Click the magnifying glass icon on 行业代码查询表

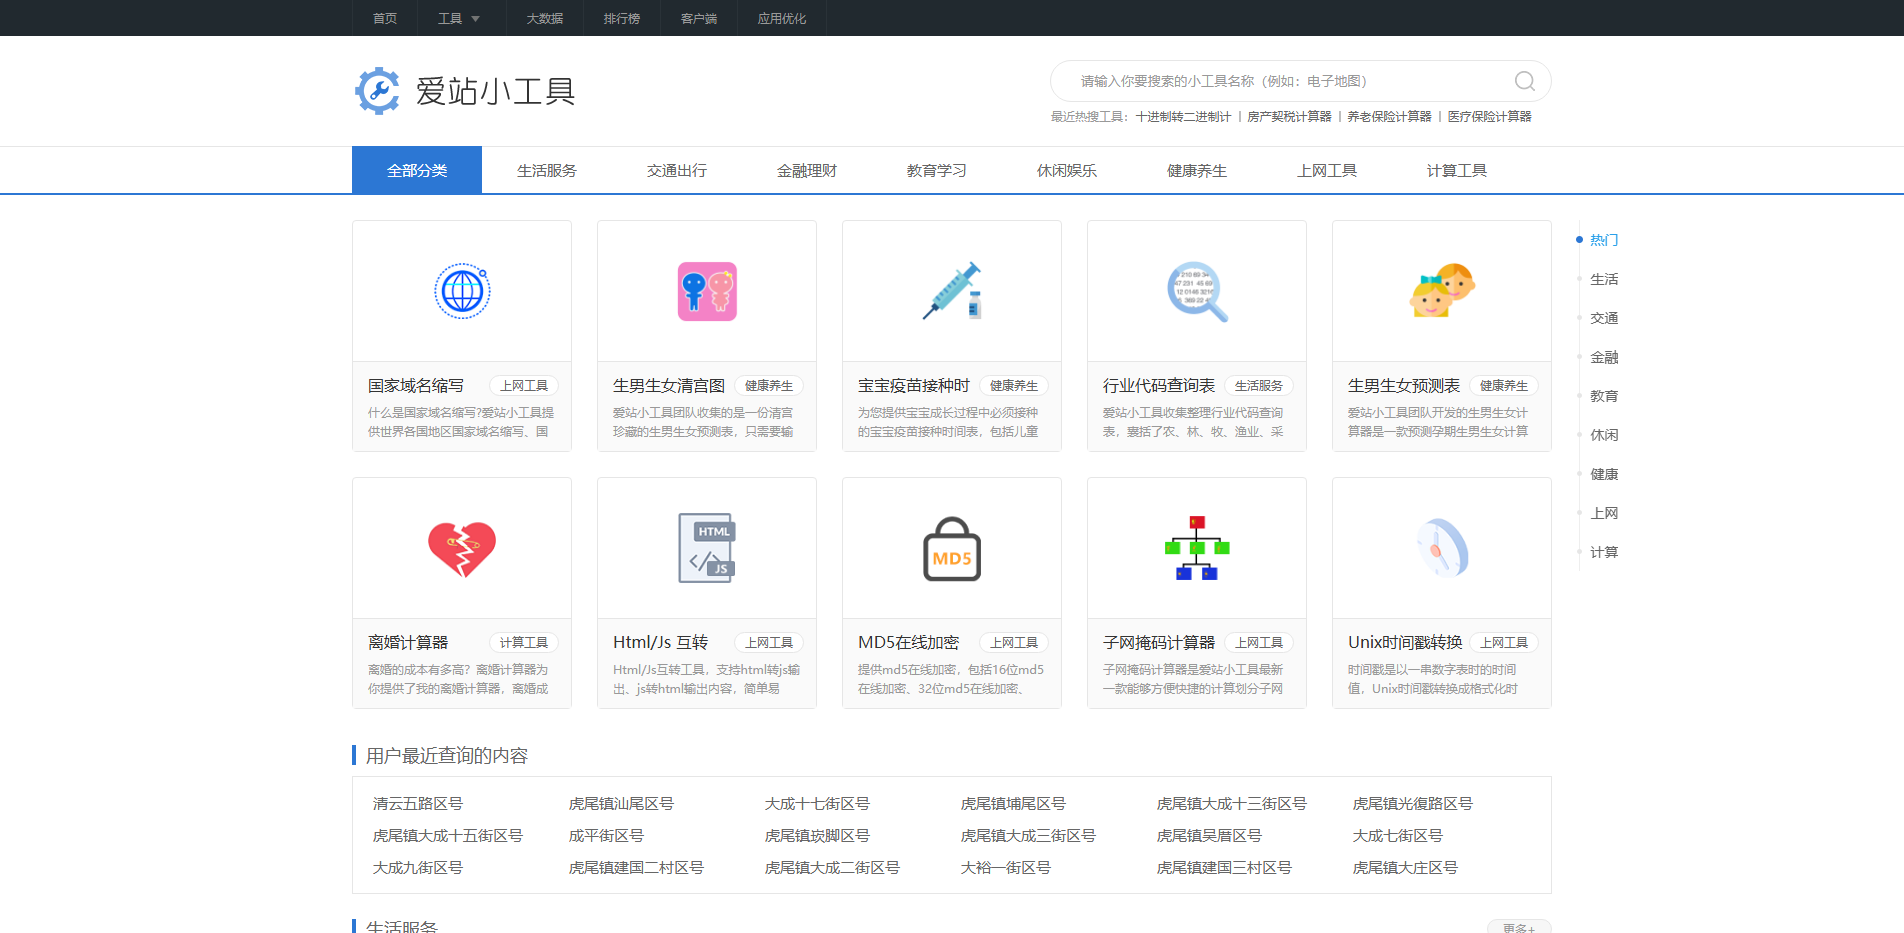1196,291
